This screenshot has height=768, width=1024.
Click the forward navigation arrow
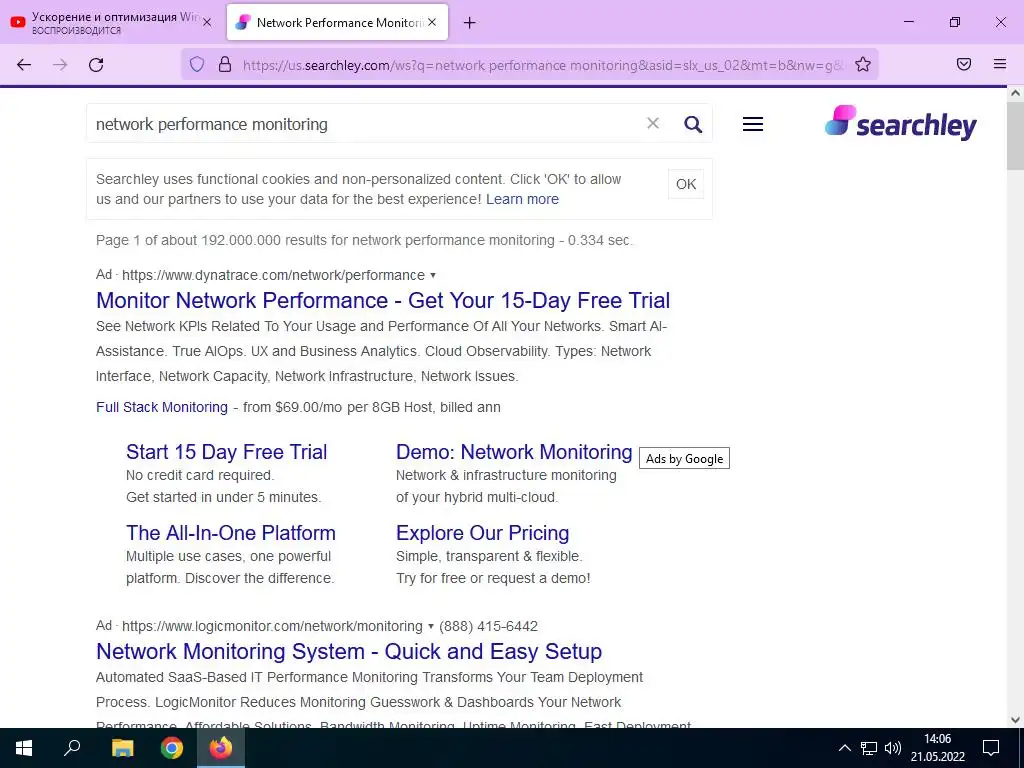pos(60,64)
